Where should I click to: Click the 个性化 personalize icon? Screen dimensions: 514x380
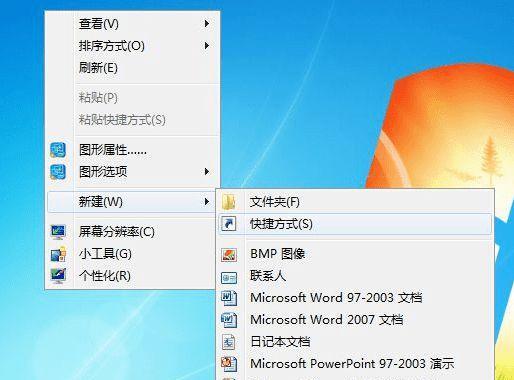58,276
